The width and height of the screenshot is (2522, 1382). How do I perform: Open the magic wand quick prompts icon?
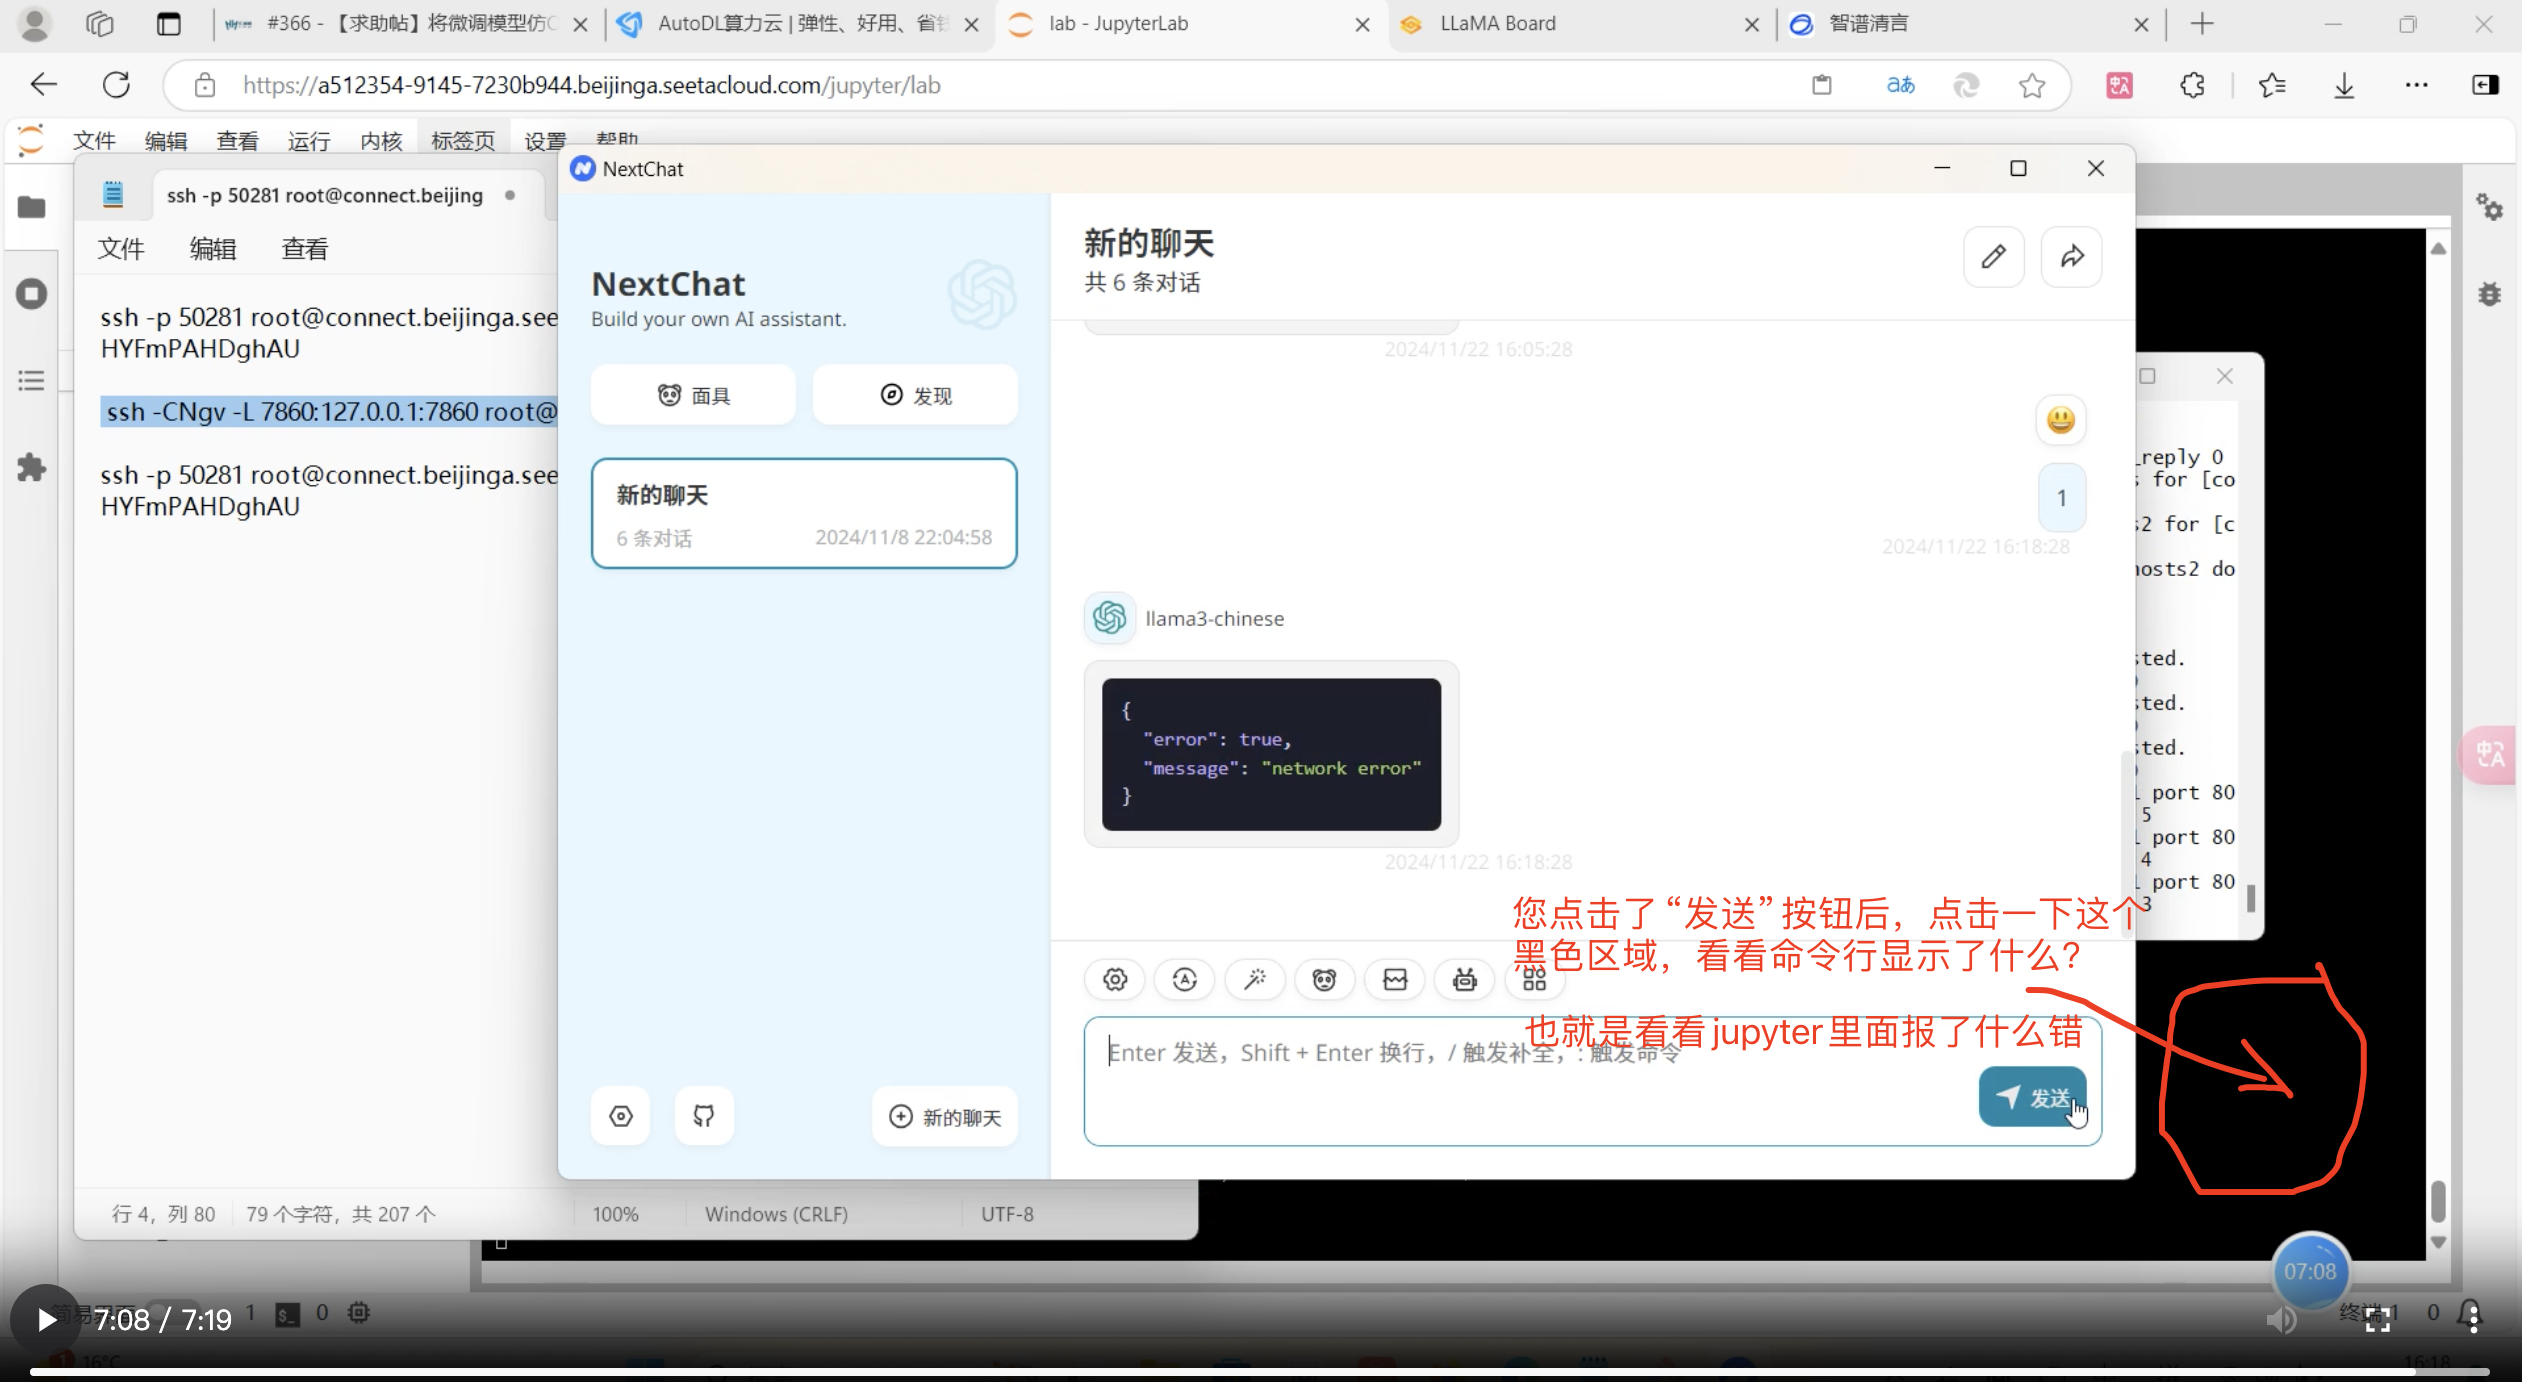click(x=1254, y=979)
